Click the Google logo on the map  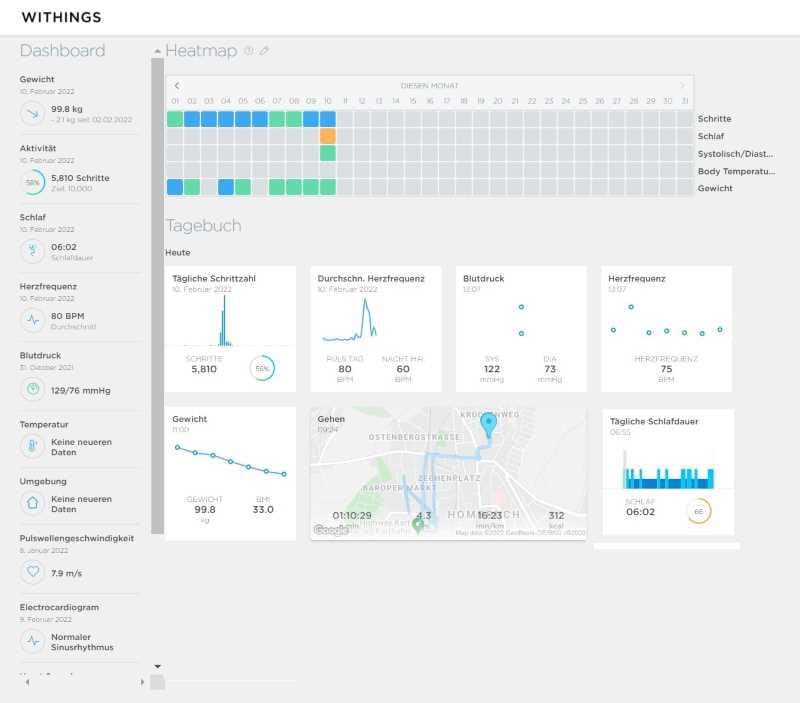332,530
